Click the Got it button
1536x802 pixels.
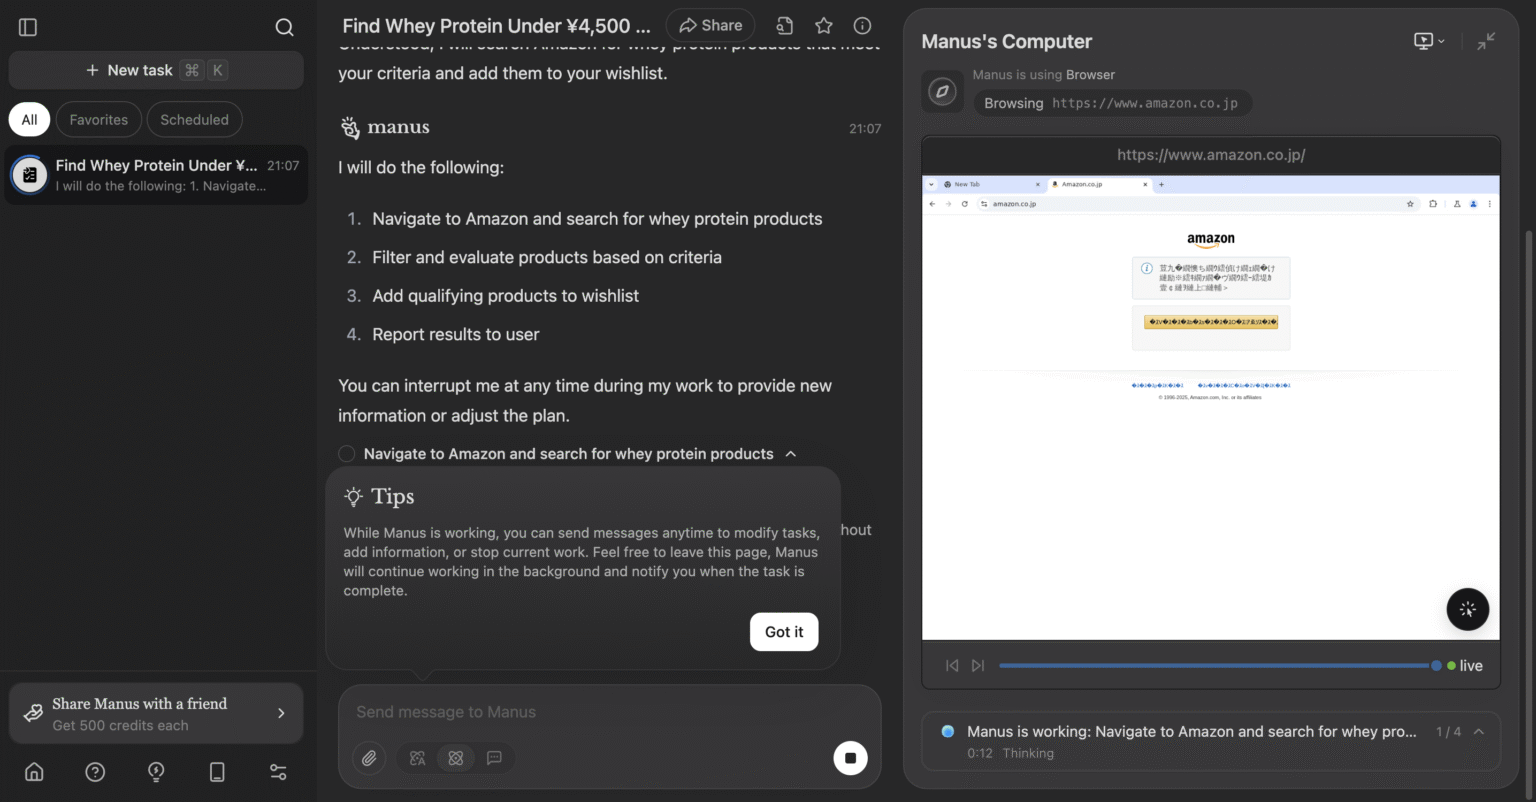[x=784, y=632]
